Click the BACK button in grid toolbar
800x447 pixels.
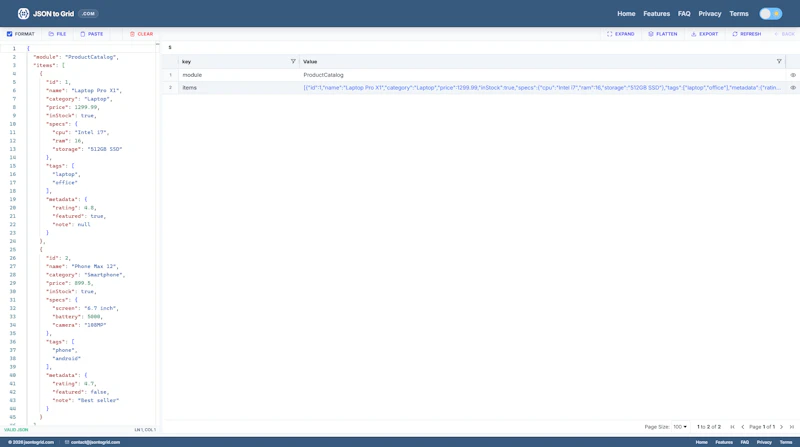tap(784, 34)
